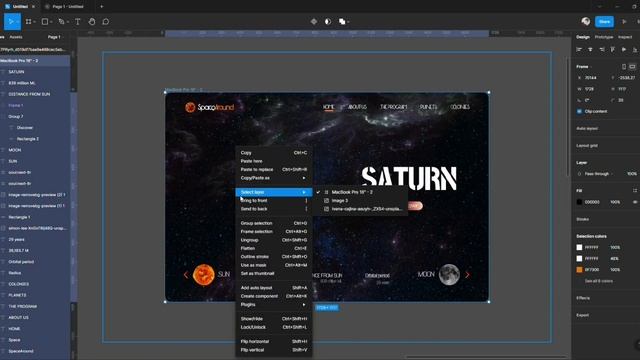Open the Fill style library icon
This screenshot has width=640, height=360.
tap(635, 191)
